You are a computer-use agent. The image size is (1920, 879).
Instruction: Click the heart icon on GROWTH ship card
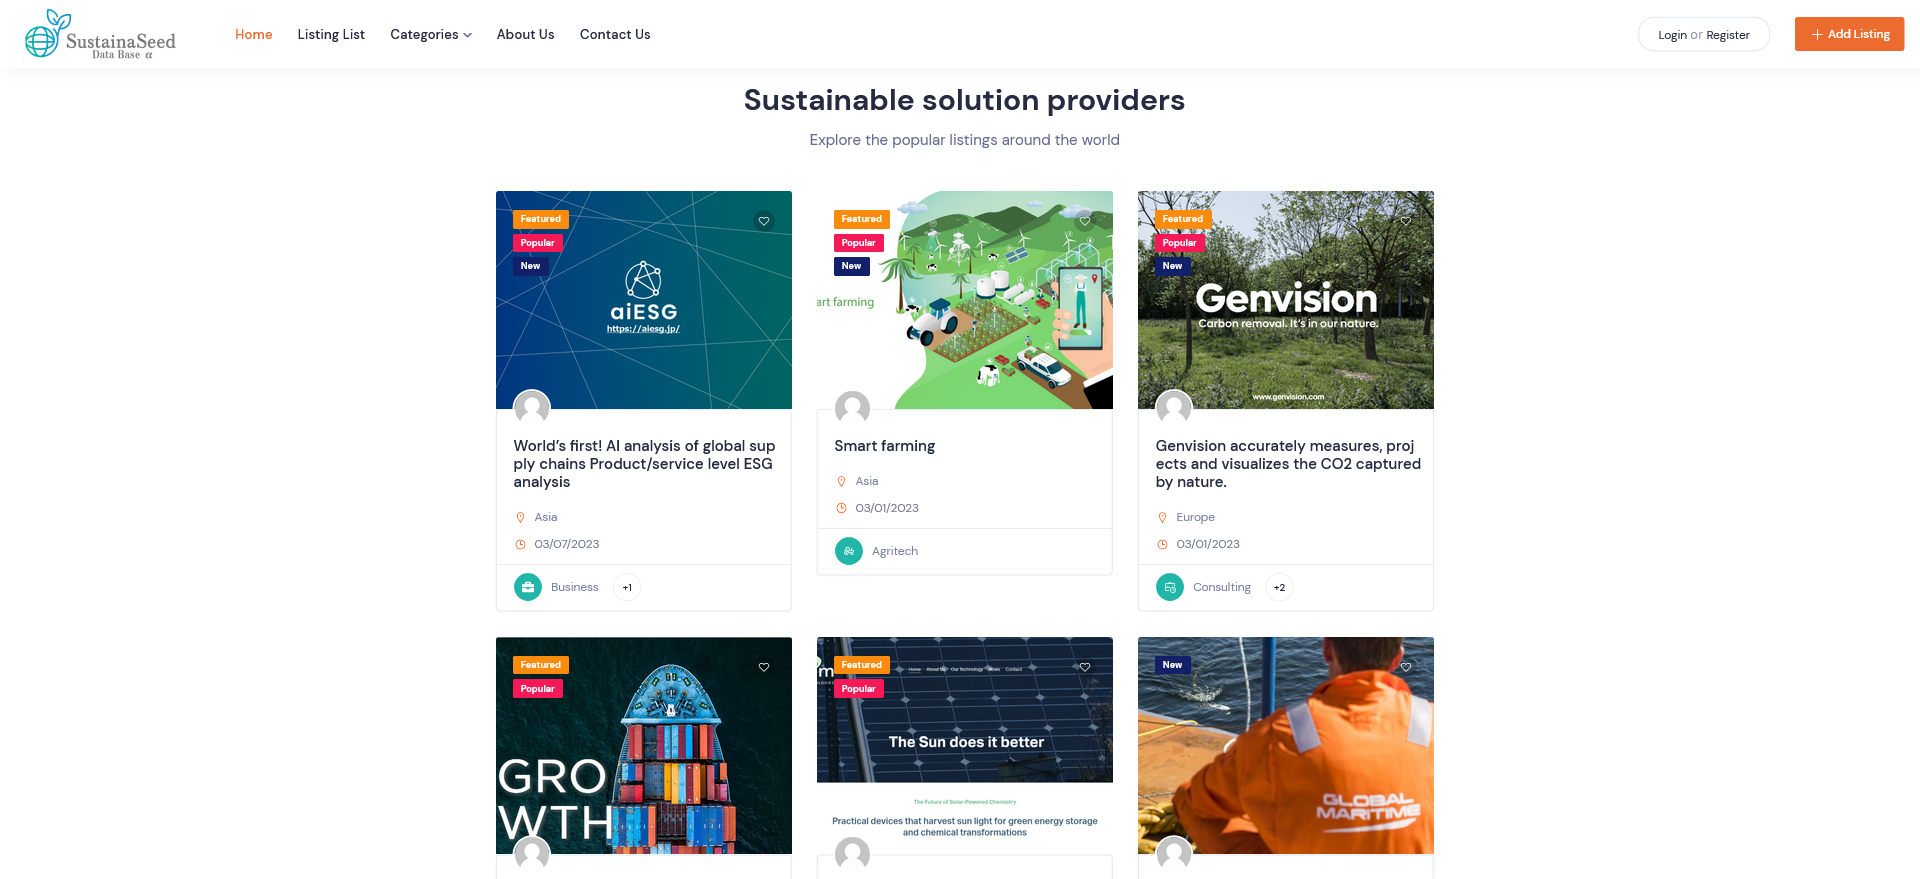(x=764, y=667)
